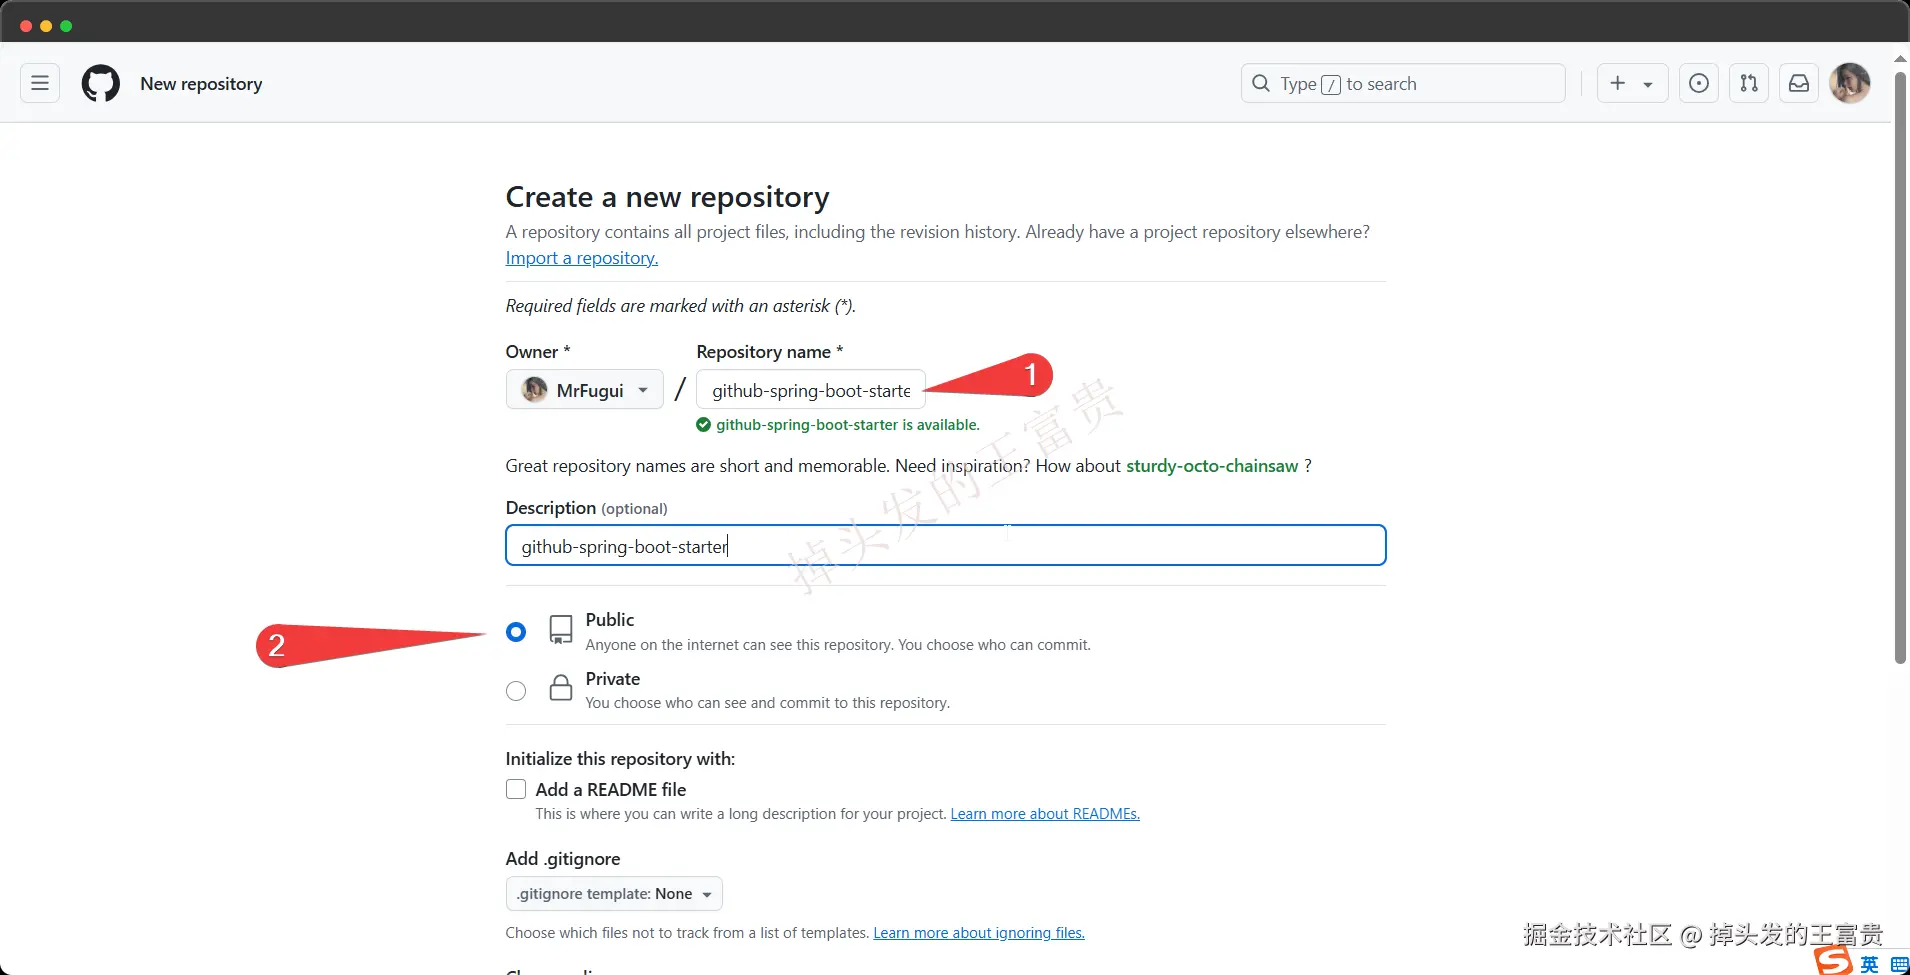Click the sturdy-octo-chainsaw name suggestion

(1211, 466)
